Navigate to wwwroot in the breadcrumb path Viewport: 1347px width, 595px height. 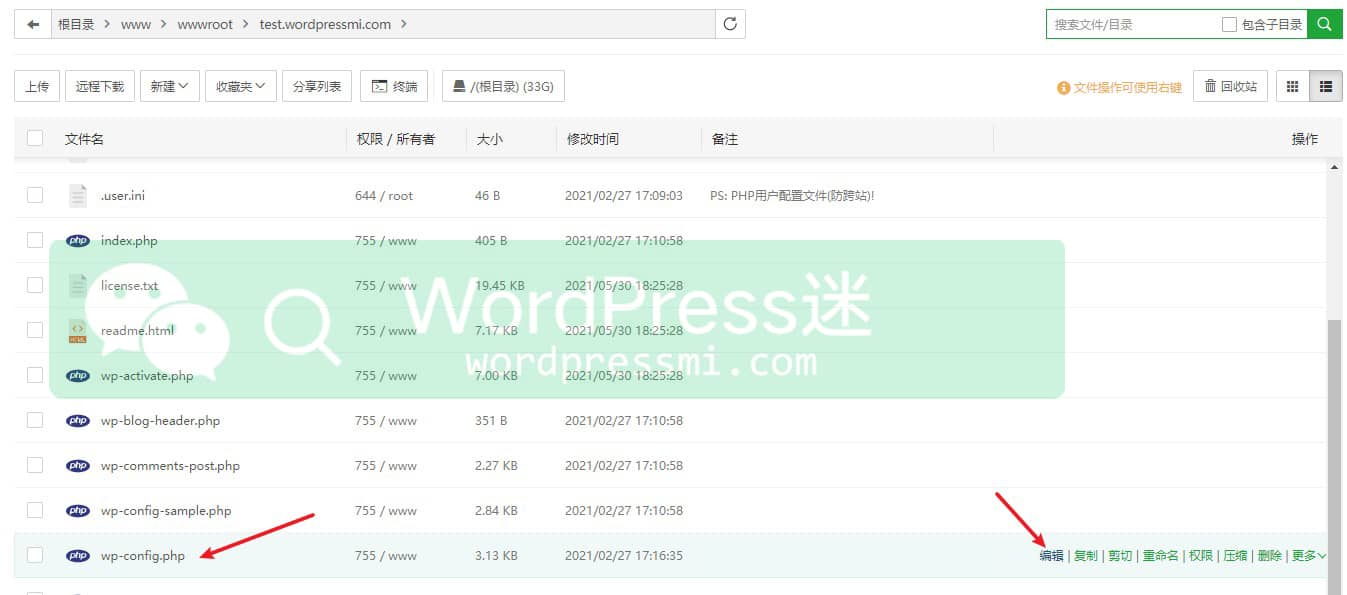click(x=204, y=25)
